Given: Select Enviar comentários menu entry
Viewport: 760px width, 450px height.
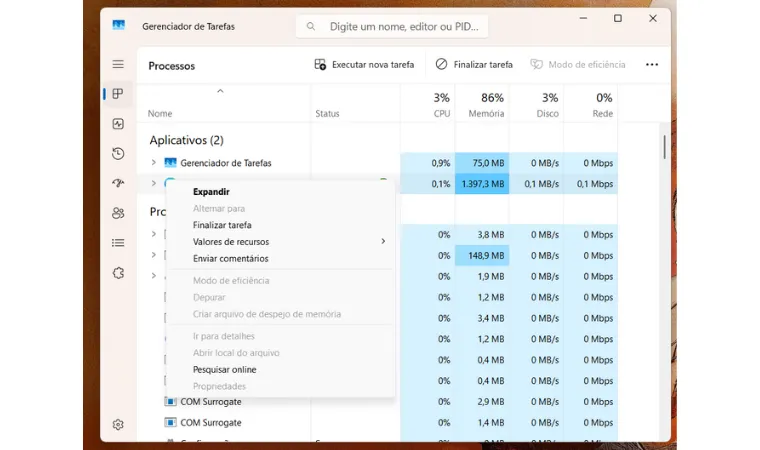Looking at the screenshot, I should pyautogui.click(x=231, y=258).
